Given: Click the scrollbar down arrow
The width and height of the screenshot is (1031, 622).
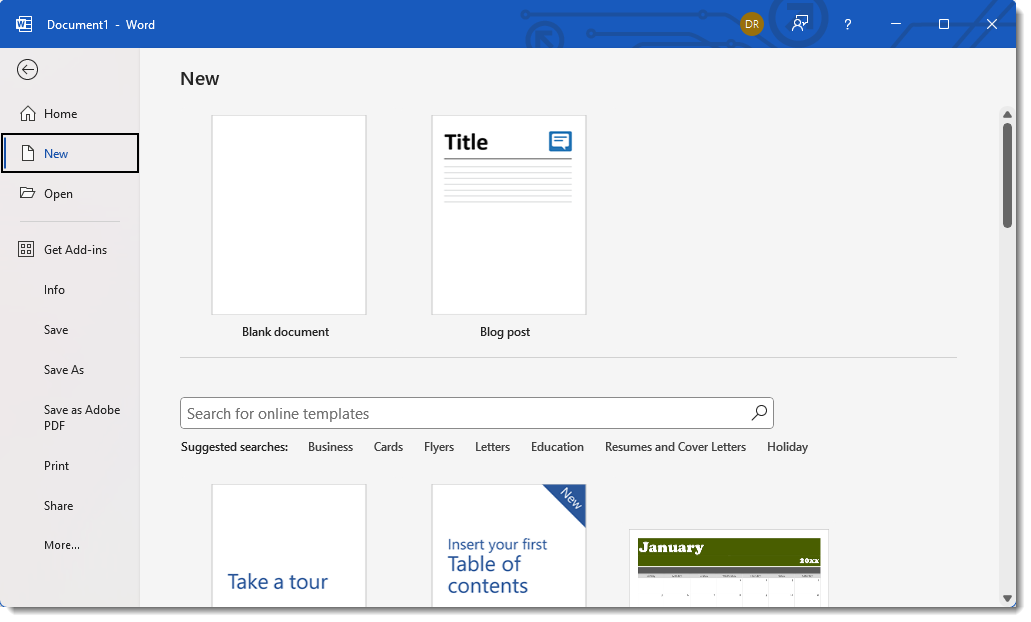Looking at the screenshot, I should coord(1007,598).
